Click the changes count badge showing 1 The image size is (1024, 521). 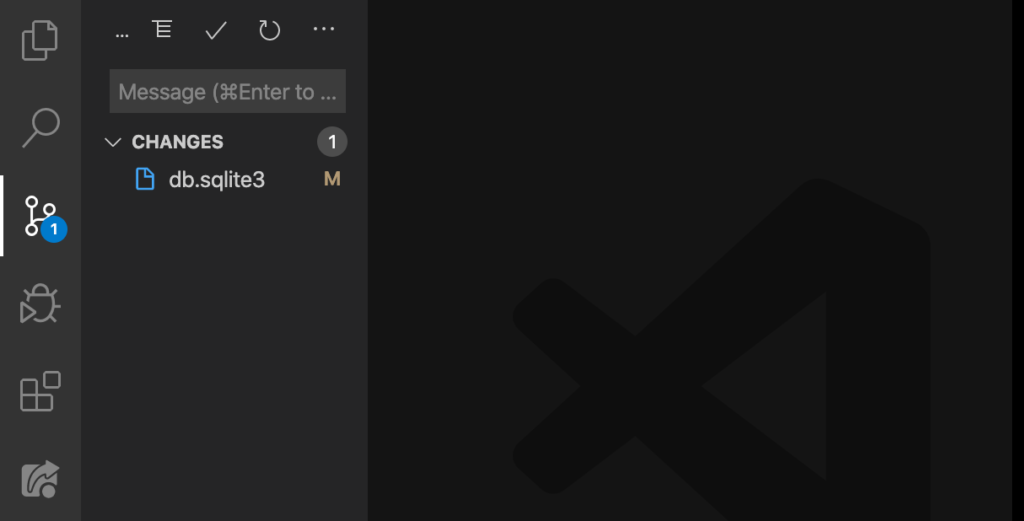tap(332, 142)
